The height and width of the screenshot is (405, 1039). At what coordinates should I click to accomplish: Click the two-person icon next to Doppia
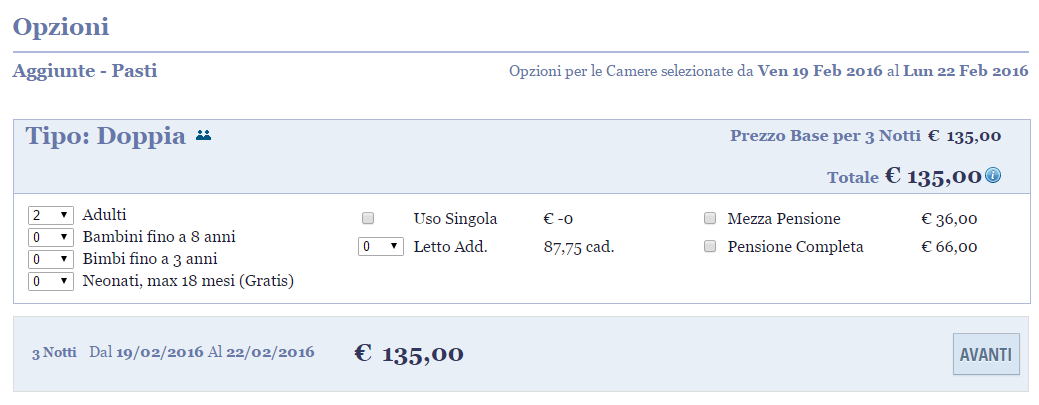203,136
